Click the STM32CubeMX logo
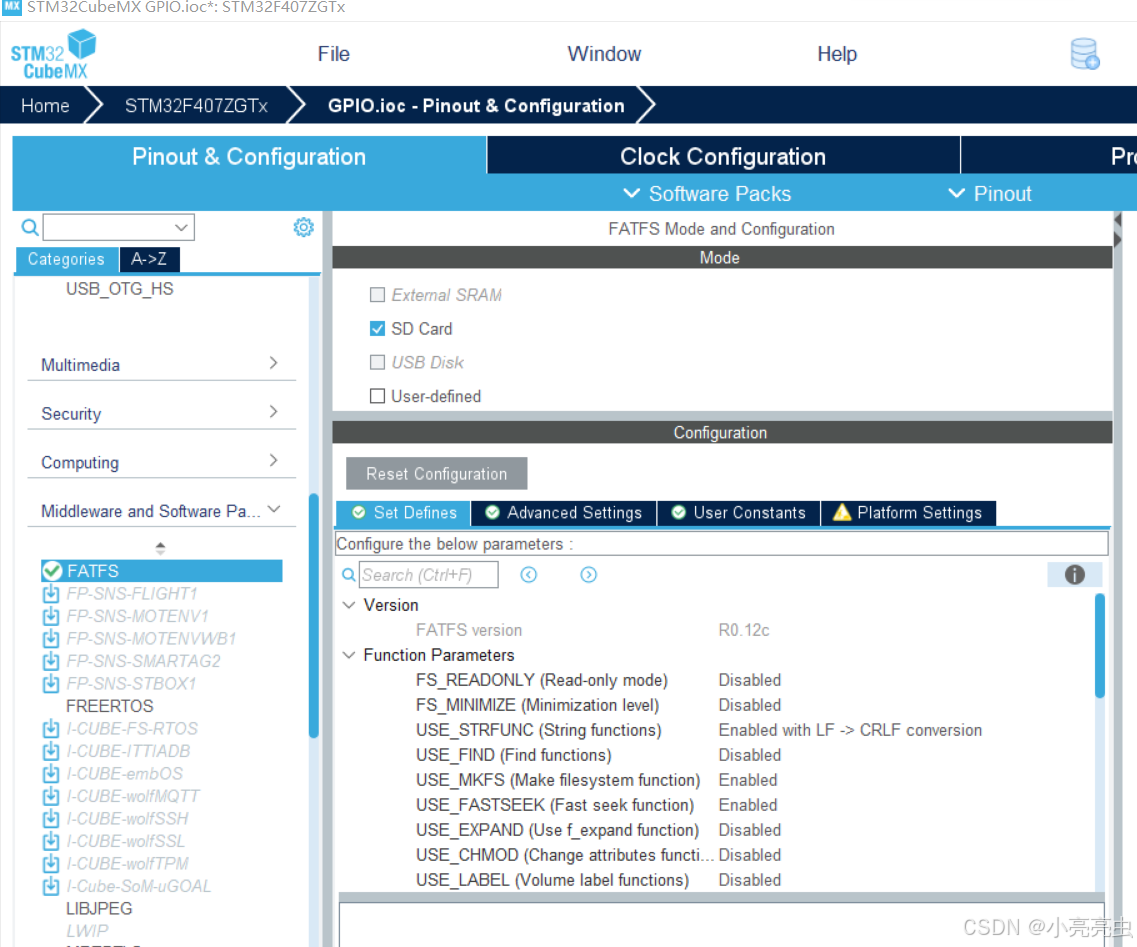The height and width of the screenshot is (947, 1137). [x=53, y=54]
